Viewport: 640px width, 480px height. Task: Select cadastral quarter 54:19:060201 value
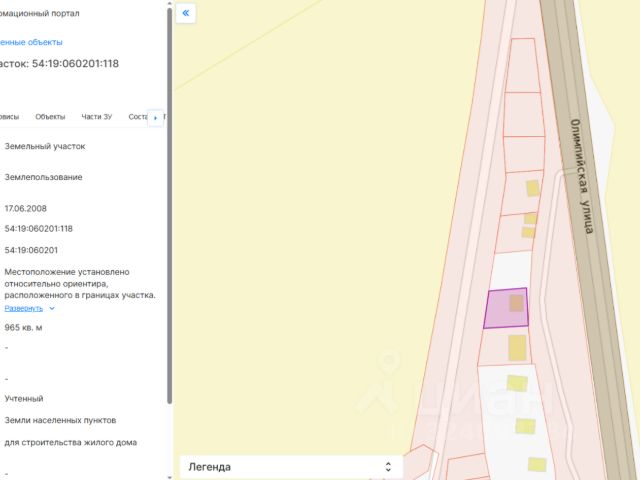pos(31,250)
